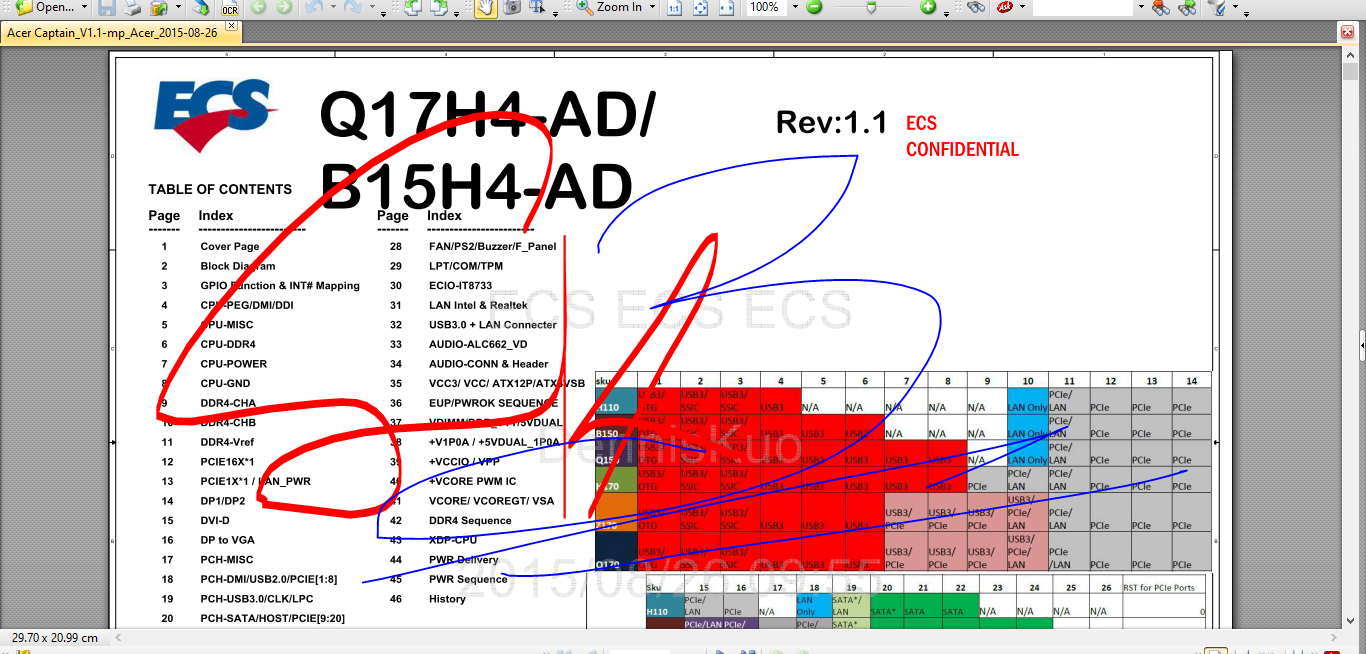This screenshot has width=1366, height=654.
Task: Open Find with the binoculars icon
Action: click(976, 7)
